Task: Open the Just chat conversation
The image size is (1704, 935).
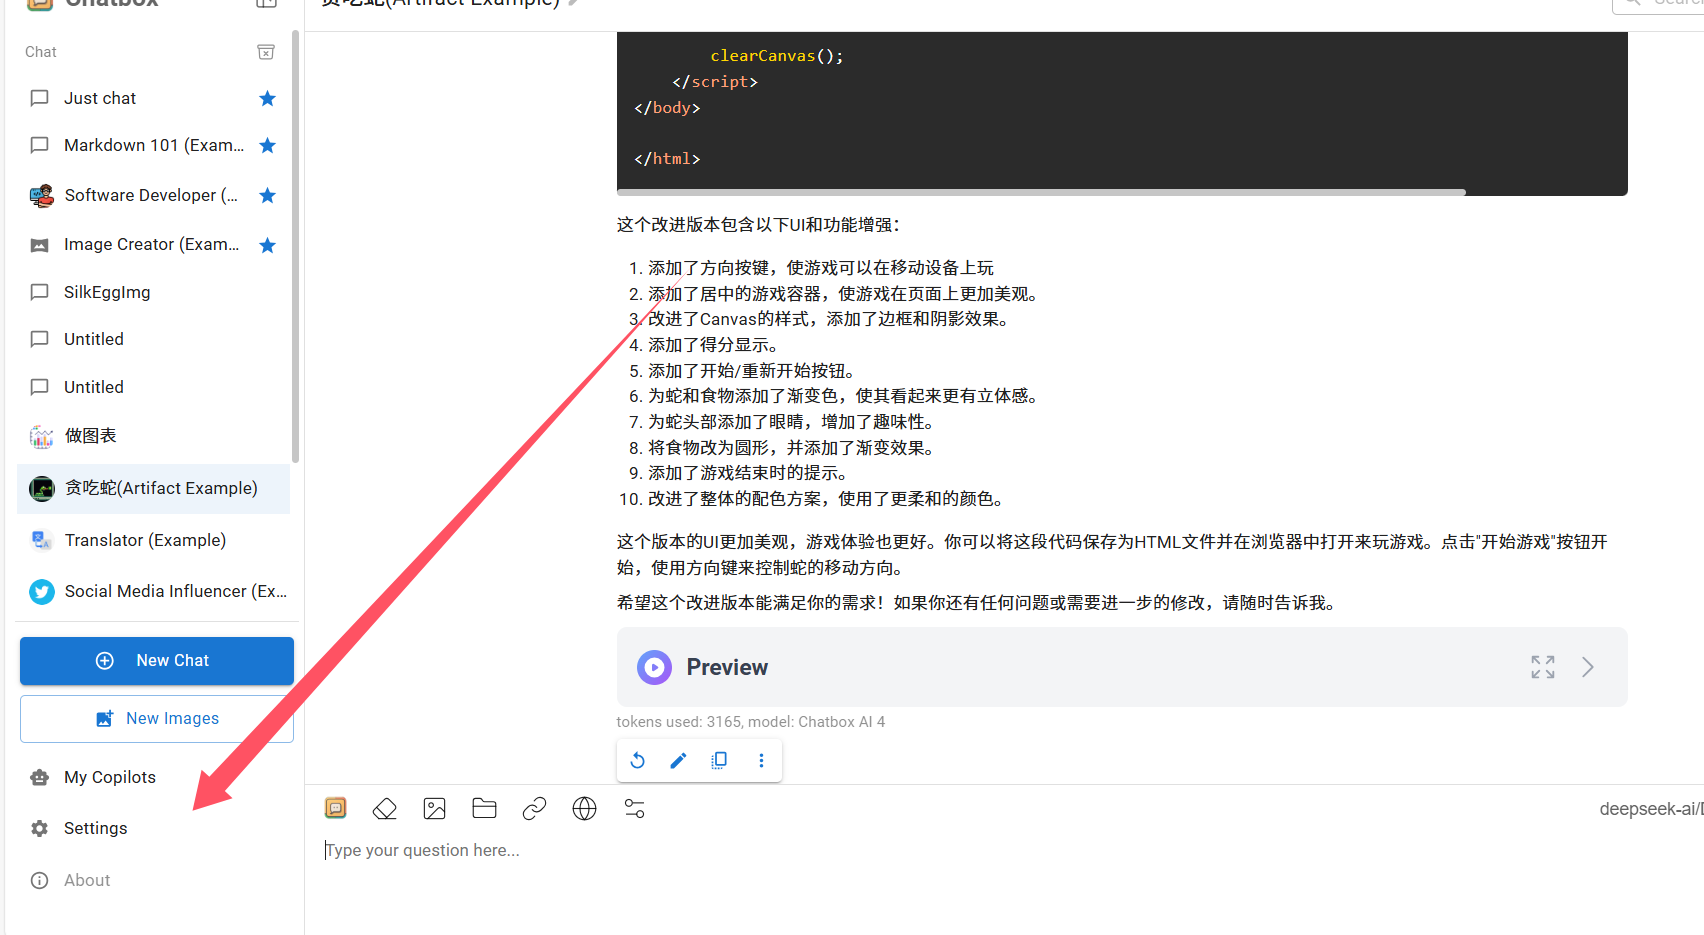Action: 153,98
